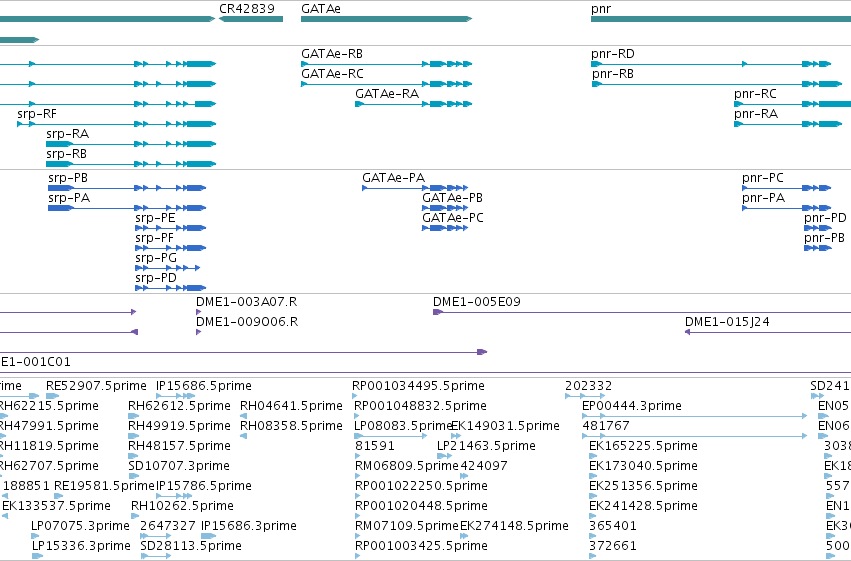The height and width of the screenshot is (561, 851).
Task: Select the GATAe-PB protein label
Action: pos(453,198)
